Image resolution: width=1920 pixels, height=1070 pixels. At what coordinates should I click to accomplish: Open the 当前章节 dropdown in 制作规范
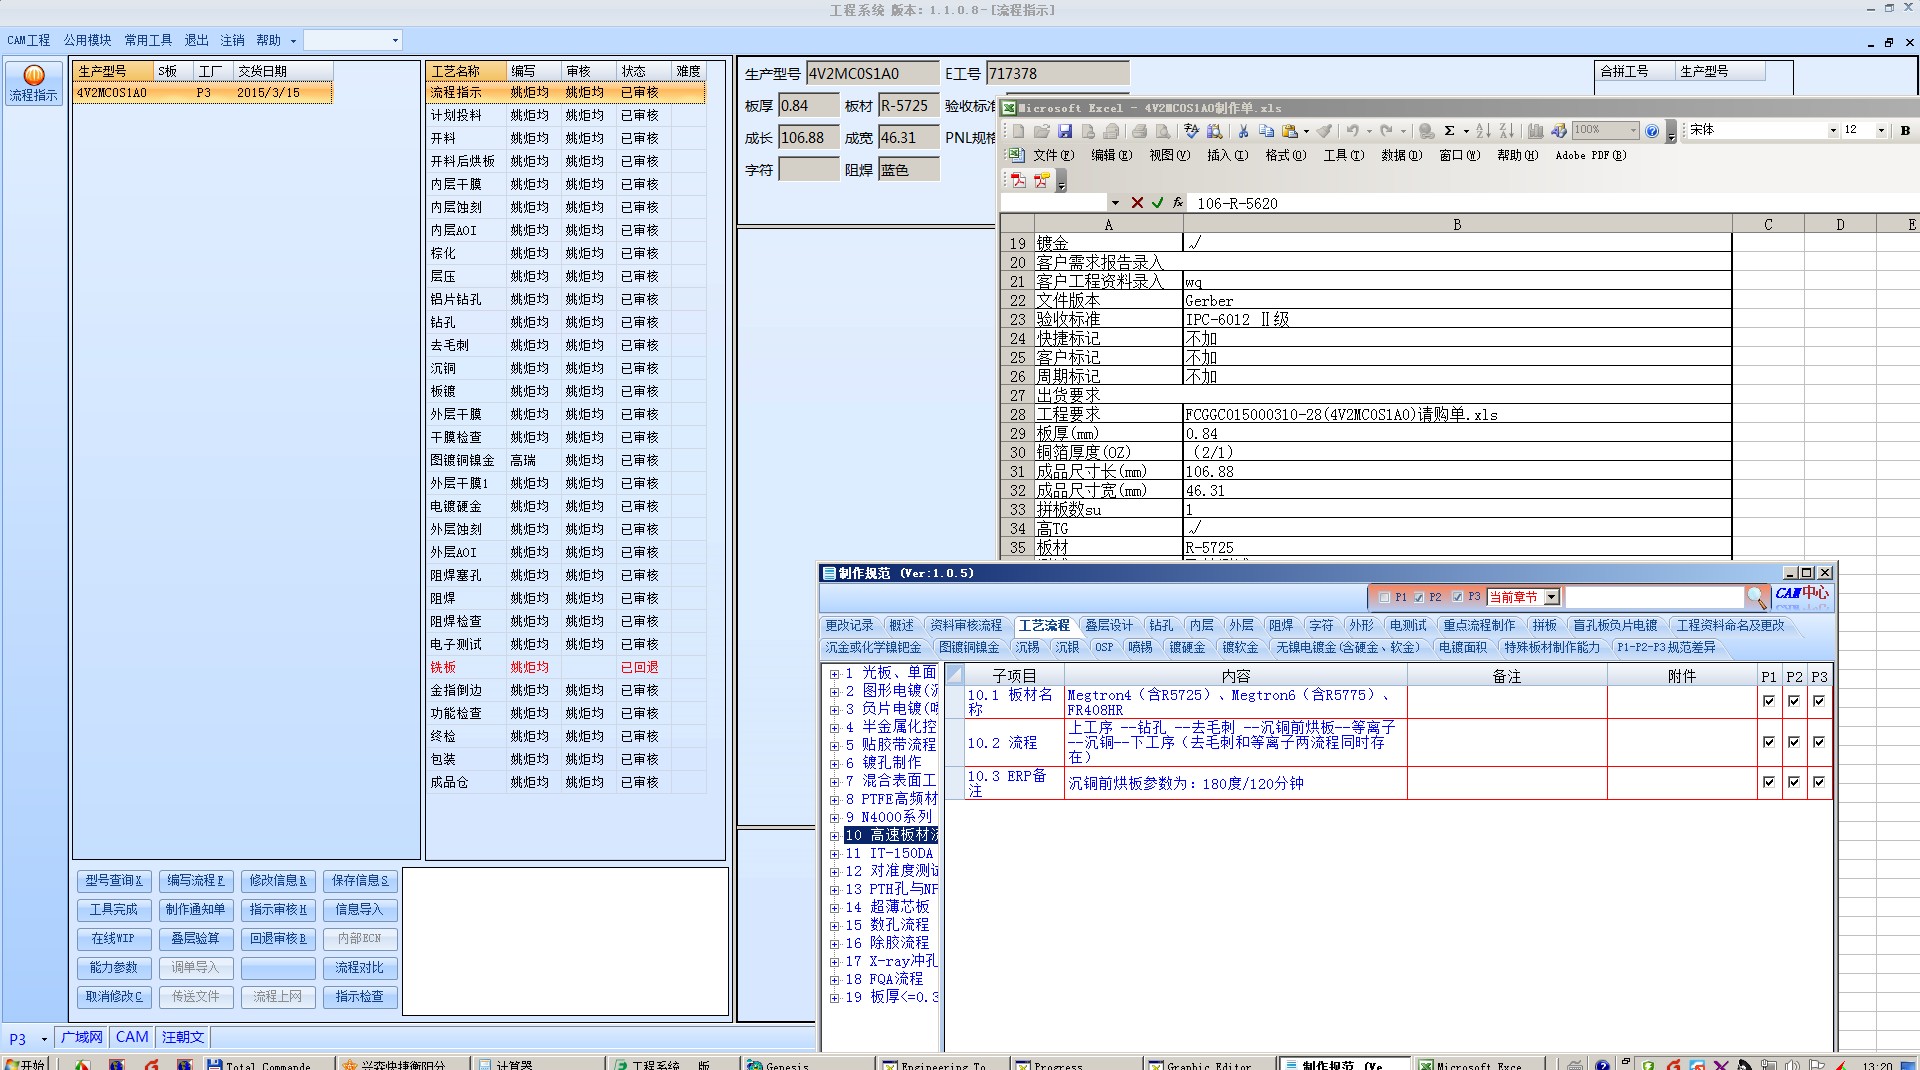[x=1552, y=597]
